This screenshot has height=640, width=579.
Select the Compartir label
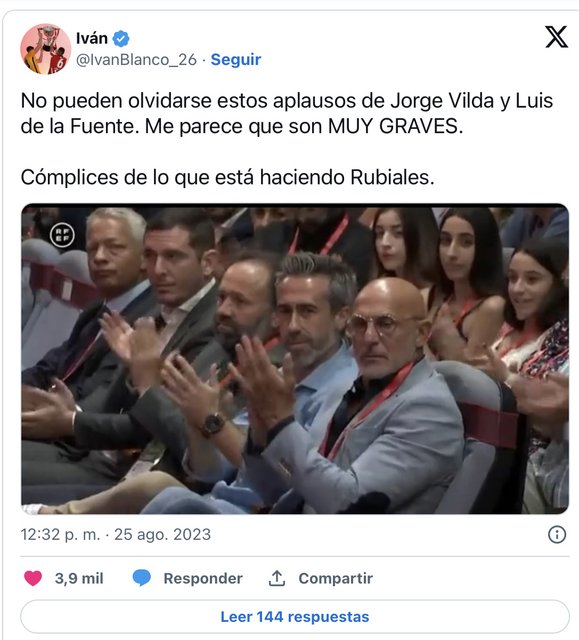[x=336, y=578]
